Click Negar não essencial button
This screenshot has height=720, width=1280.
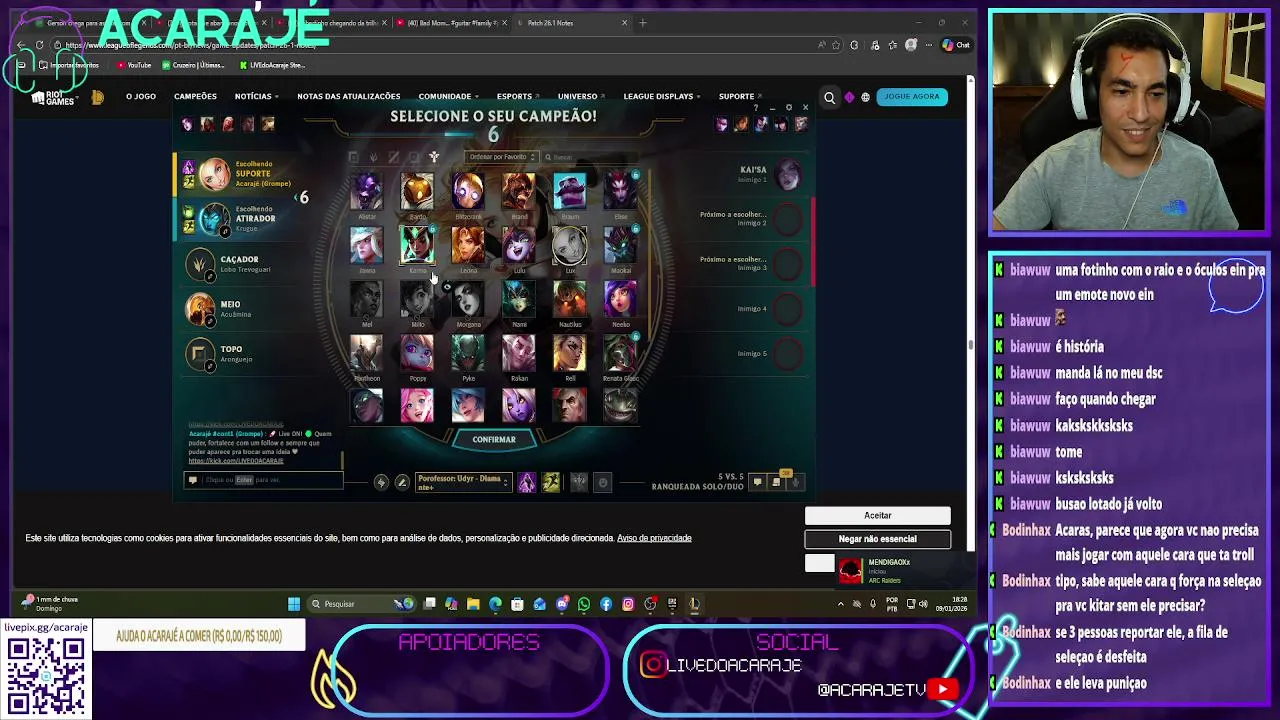click(x=877, y=539)
